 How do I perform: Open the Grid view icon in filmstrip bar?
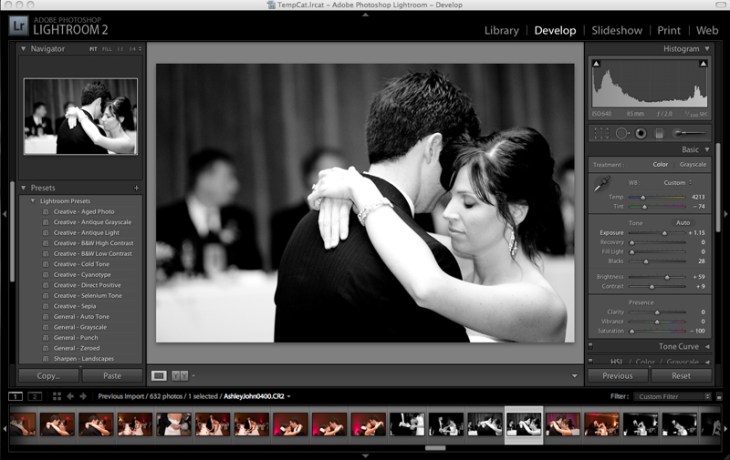[57, 396]
